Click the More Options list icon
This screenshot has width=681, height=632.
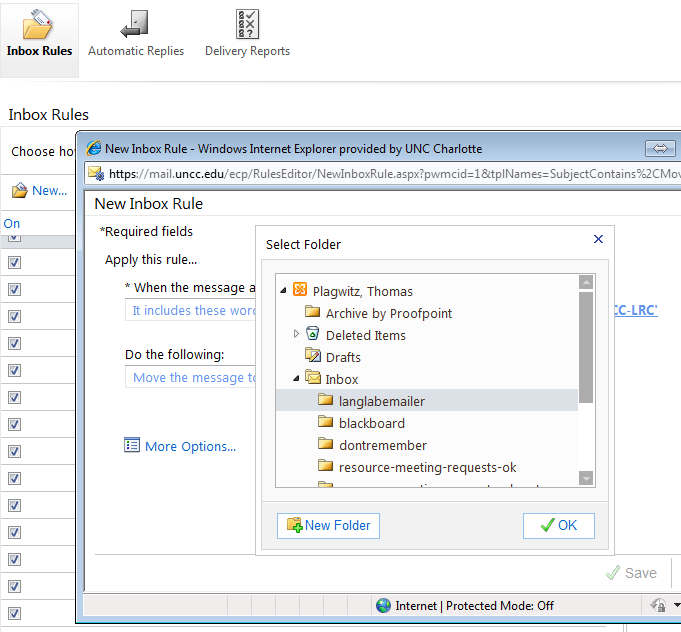(x=132, y=446)
